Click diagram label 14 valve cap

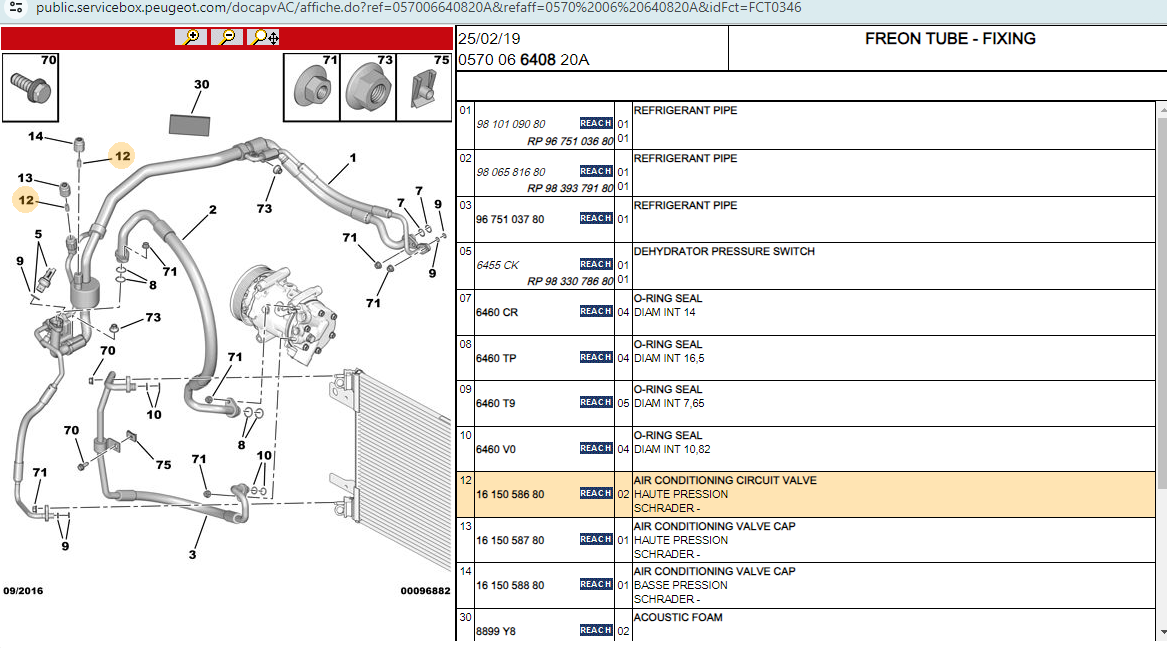[36, 136]
